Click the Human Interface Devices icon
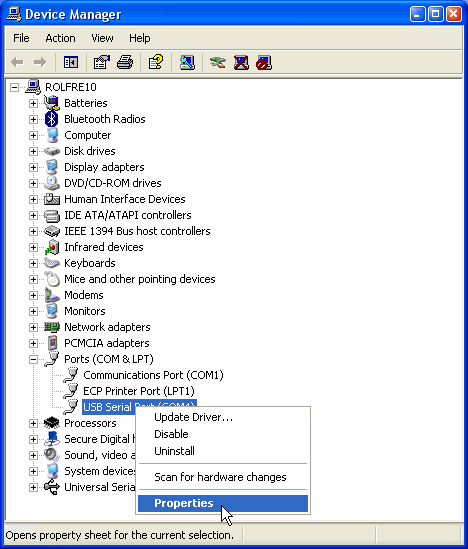This screenshot has width=468, height=549. [x=52, y=199]
